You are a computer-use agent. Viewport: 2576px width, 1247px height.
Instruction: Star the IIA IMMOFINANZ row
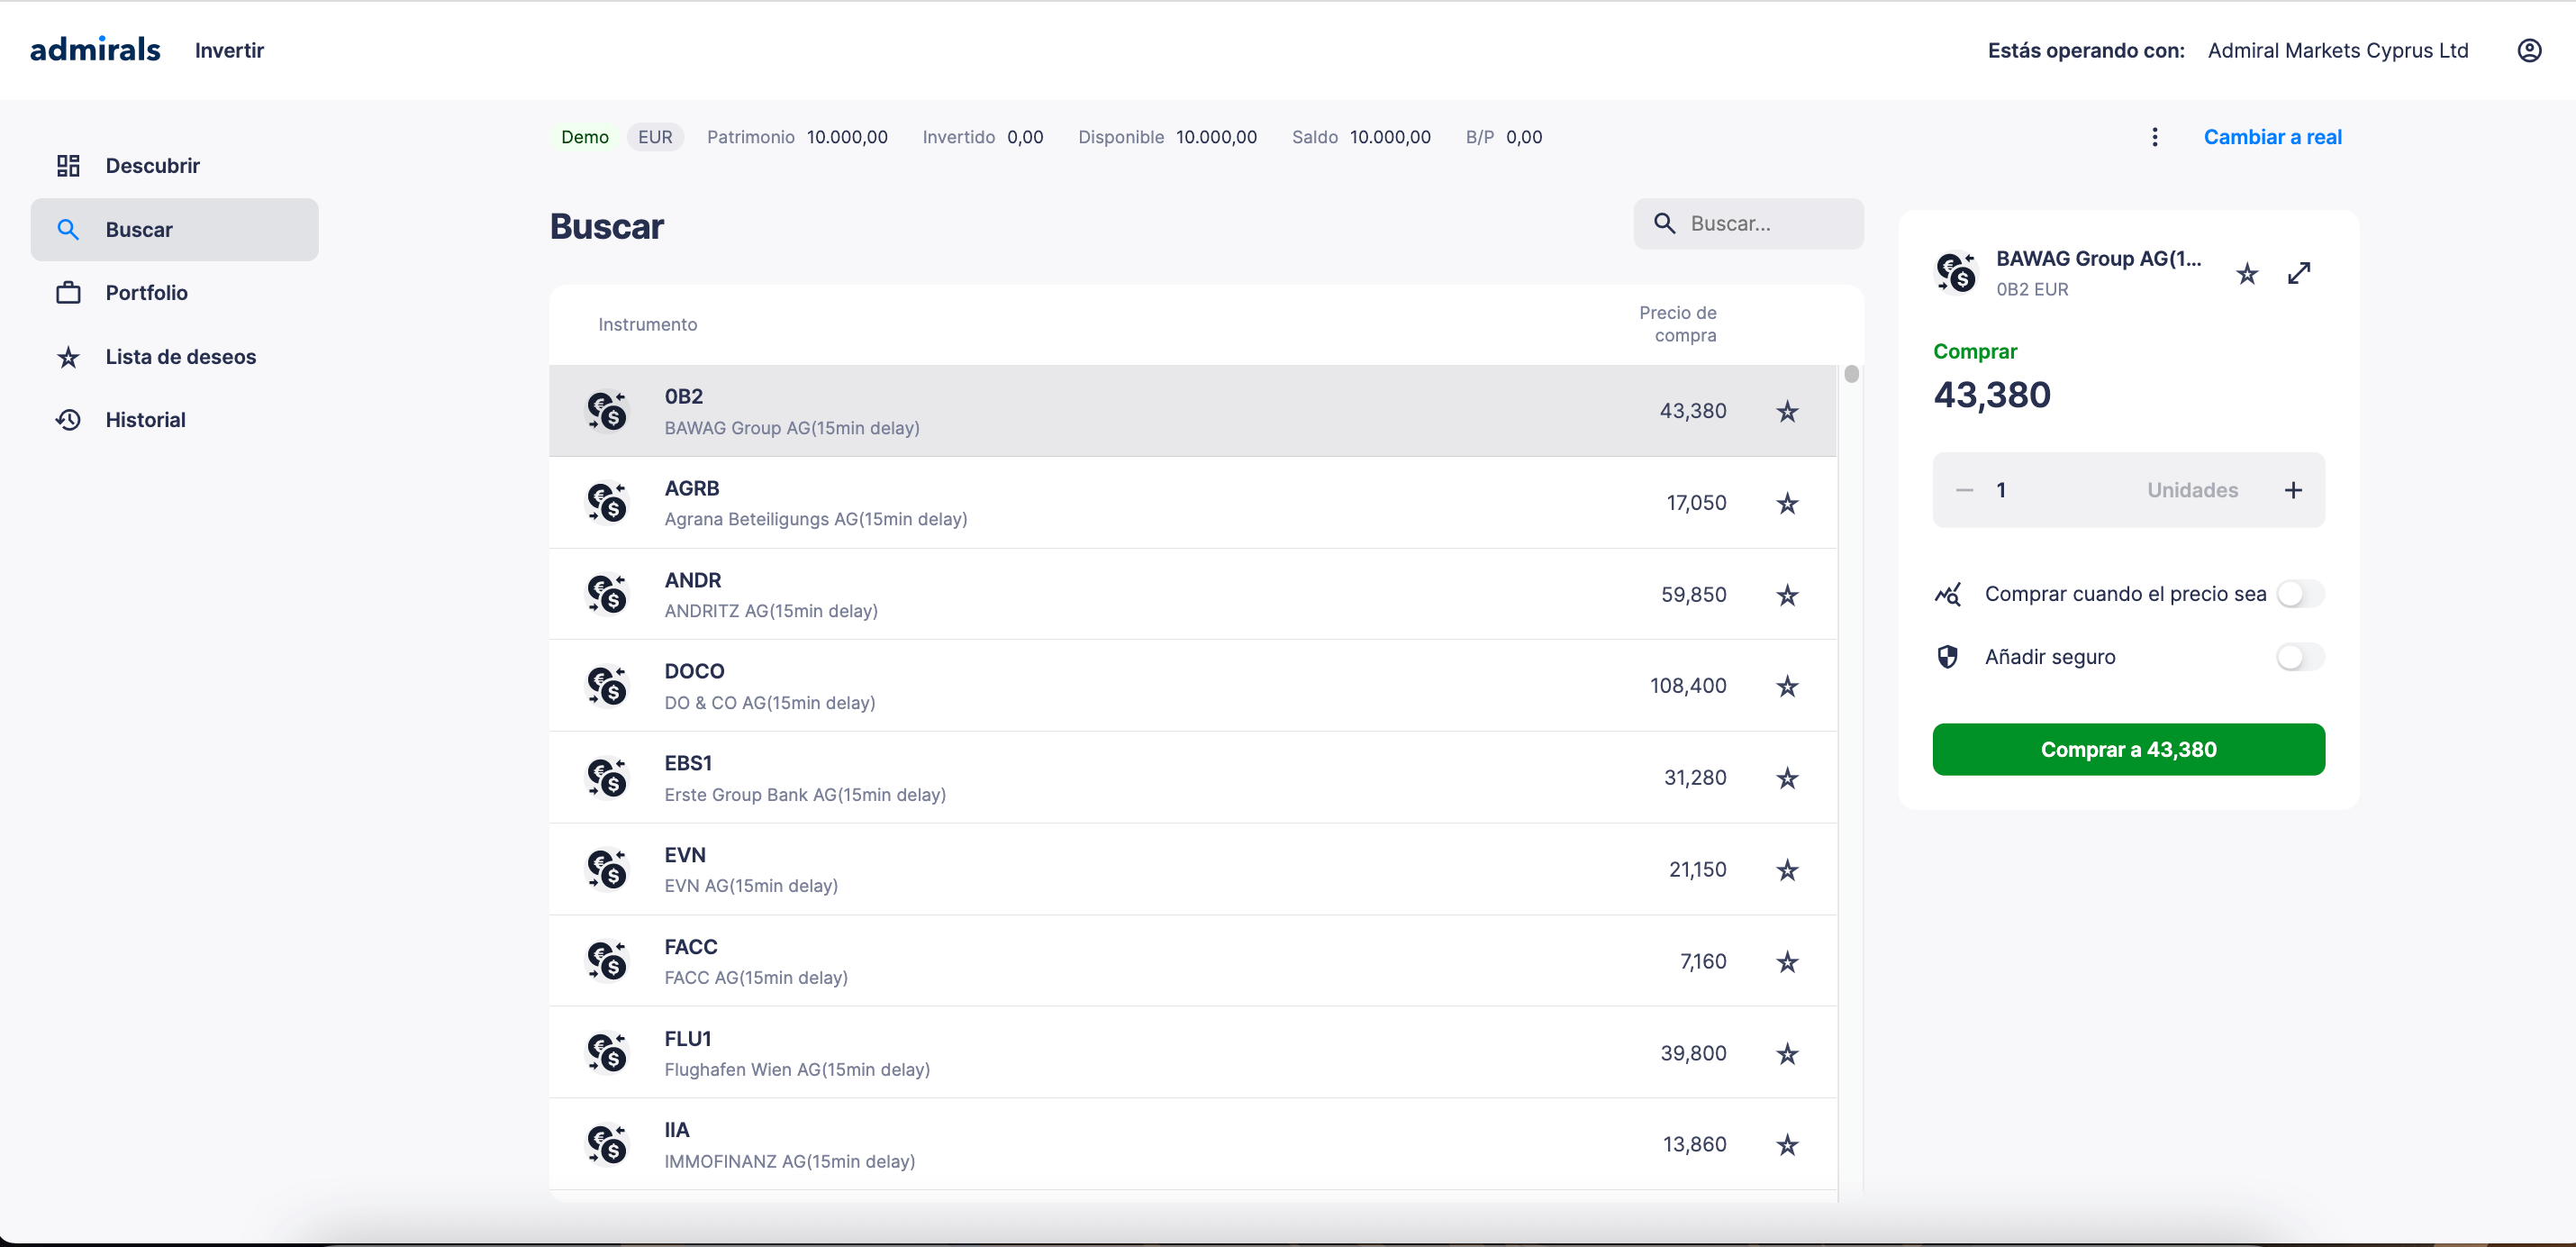pyautogui.click(x=1788, y=1145)
